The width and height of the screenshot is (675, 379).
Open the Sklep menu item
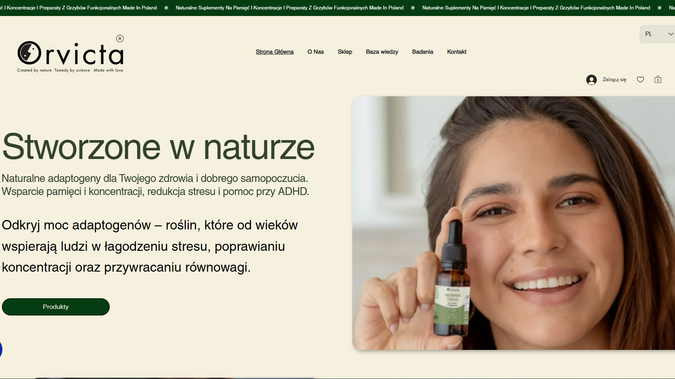[x=345, y=52]
